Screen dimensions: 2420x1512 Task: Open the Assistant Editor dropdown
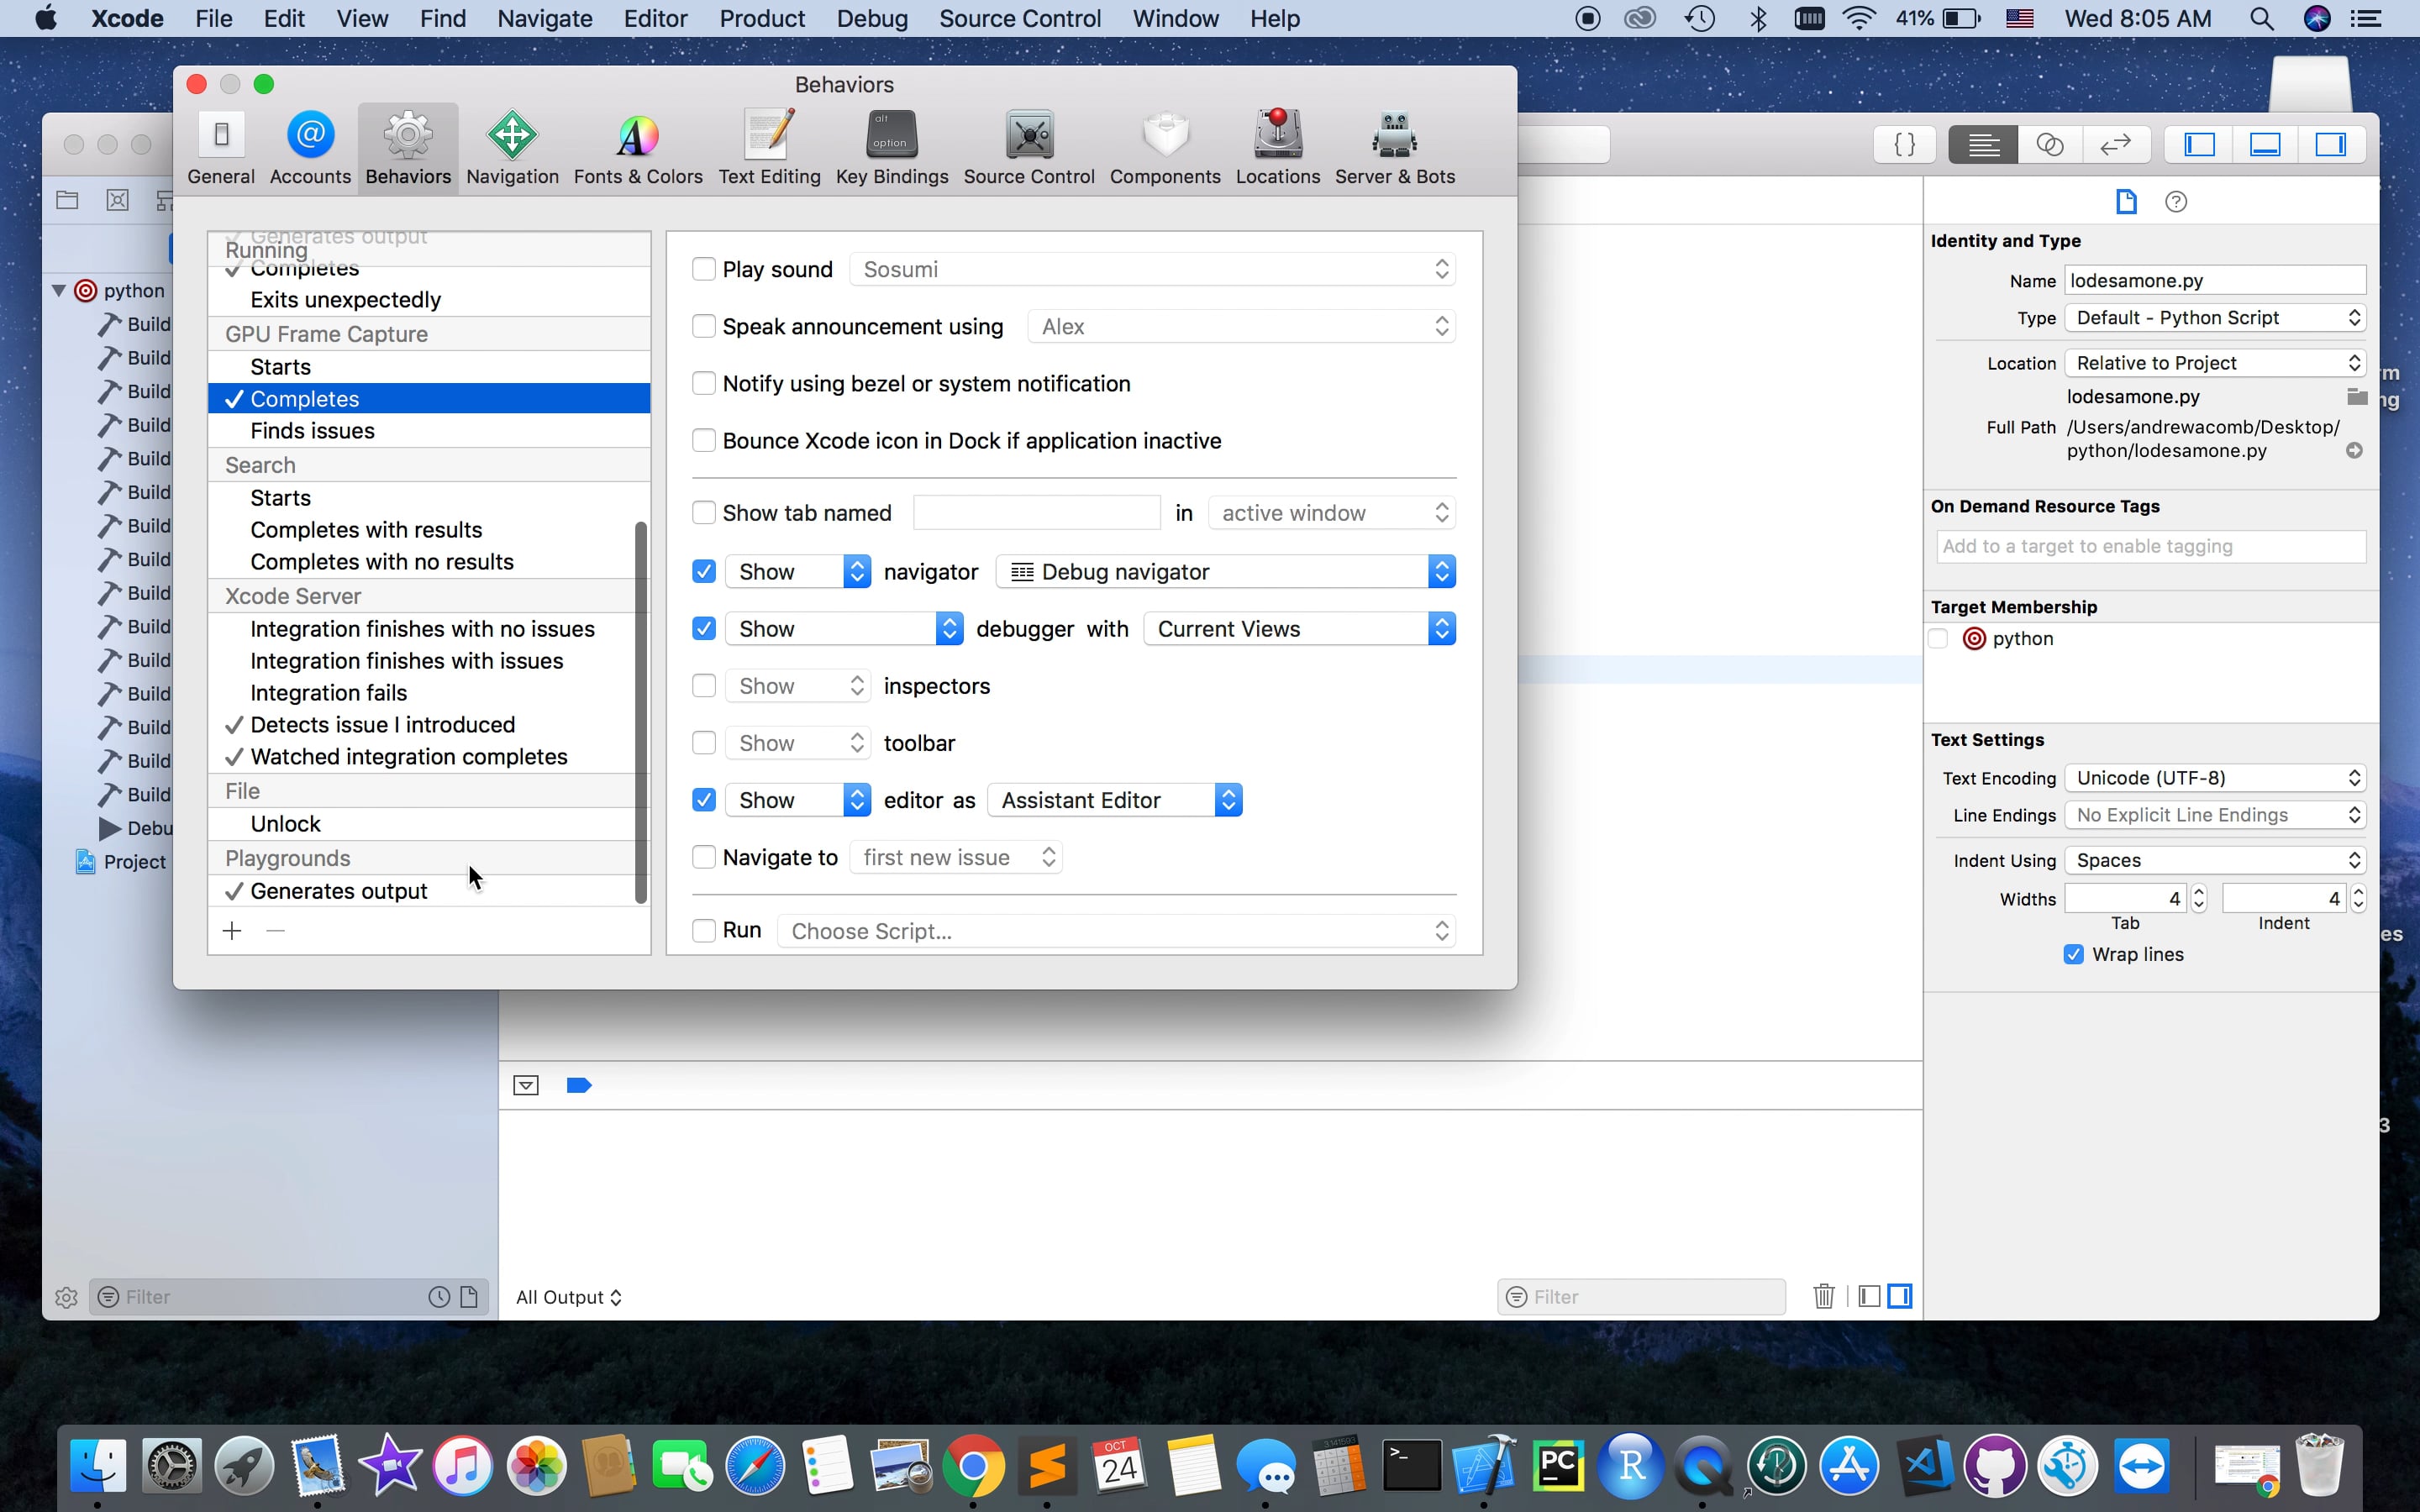(1114, 800)
